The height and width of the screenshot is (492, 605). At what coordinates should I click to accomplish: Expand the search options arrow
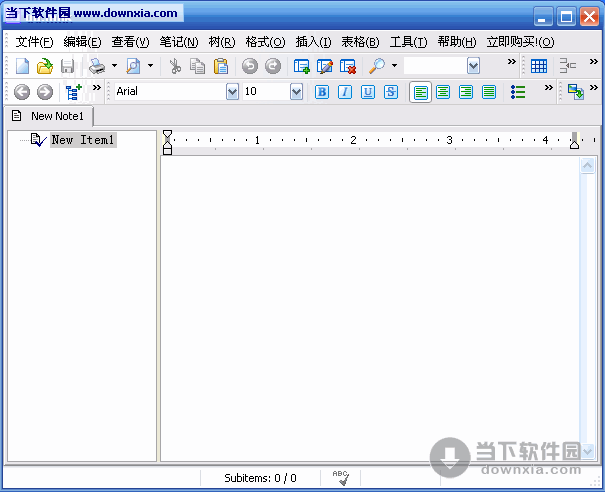[x=394, y=66]
